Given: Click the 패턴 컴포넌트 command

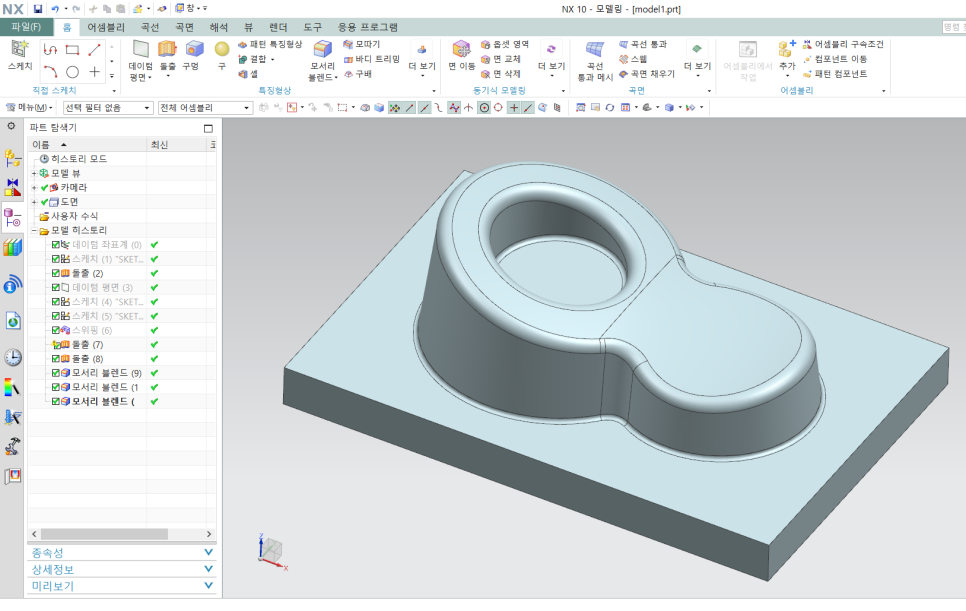Looking at the screenshot, I should pos(835,74).
